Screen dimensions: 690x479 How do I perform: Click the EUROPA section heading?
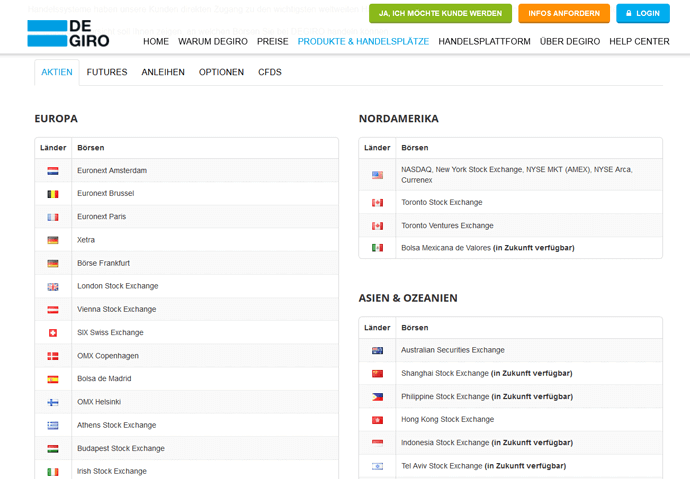(56, 119)
